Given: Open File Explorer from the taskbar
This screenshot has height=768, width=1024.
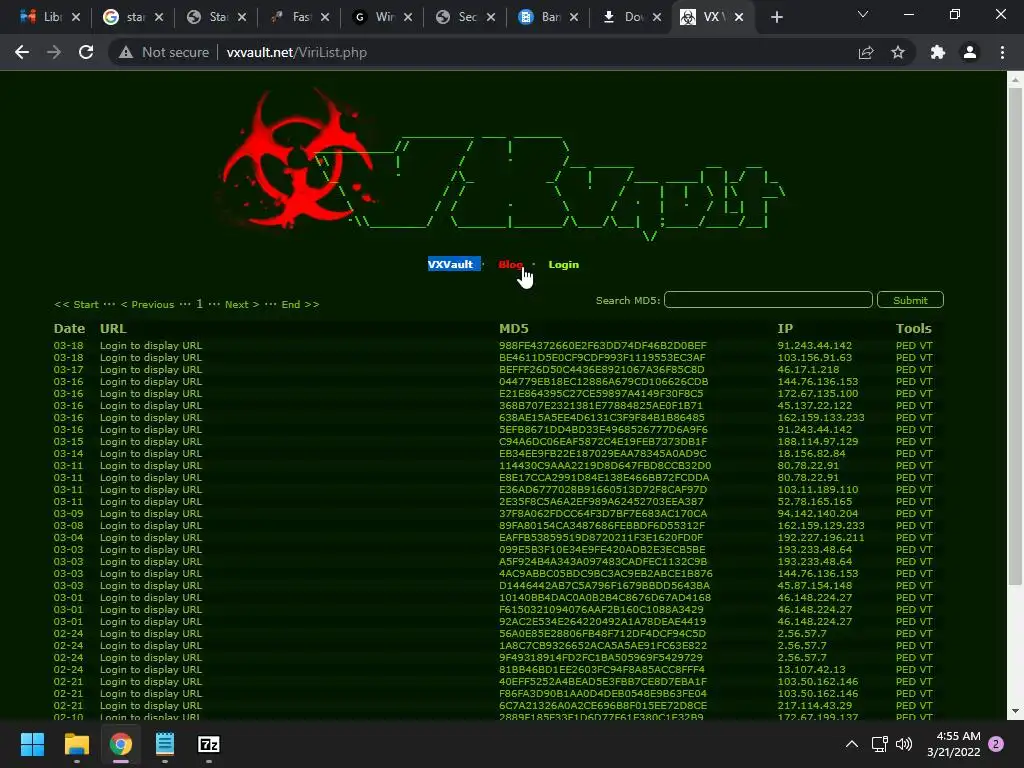Looking at the screenshot, I should pos(76,744).
